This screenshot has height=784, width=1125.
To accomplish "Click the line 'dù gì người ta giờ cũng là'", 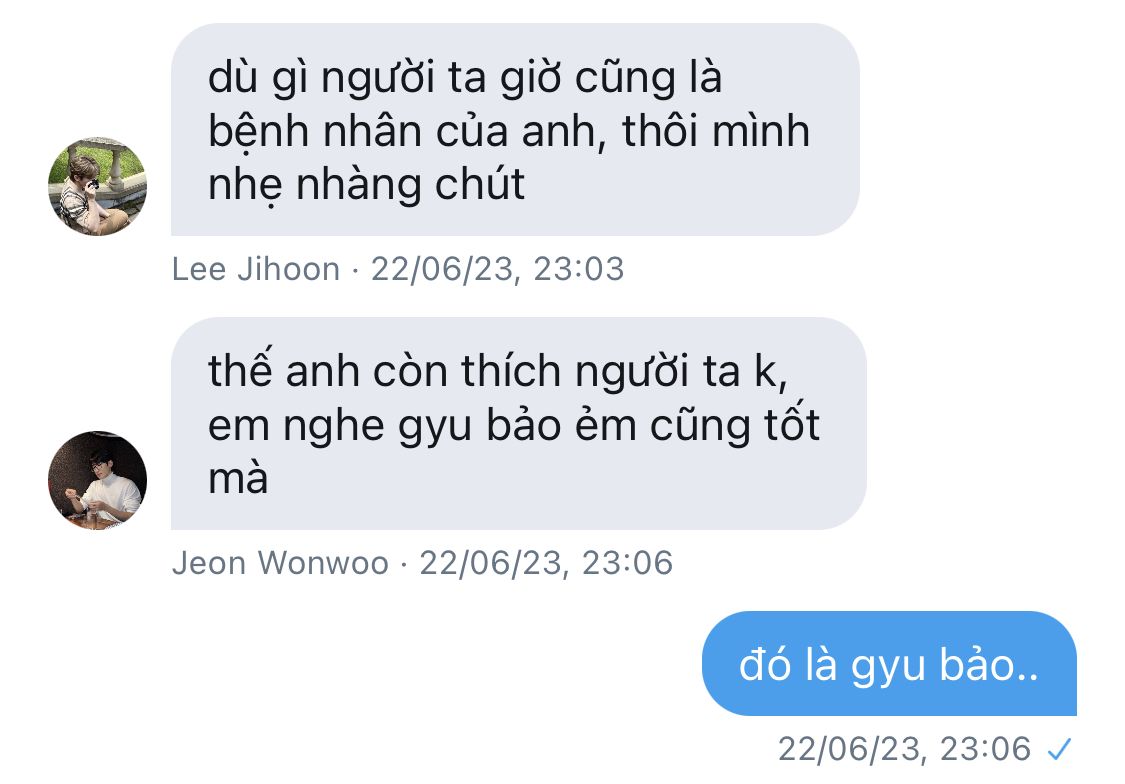I will point(465,78).
